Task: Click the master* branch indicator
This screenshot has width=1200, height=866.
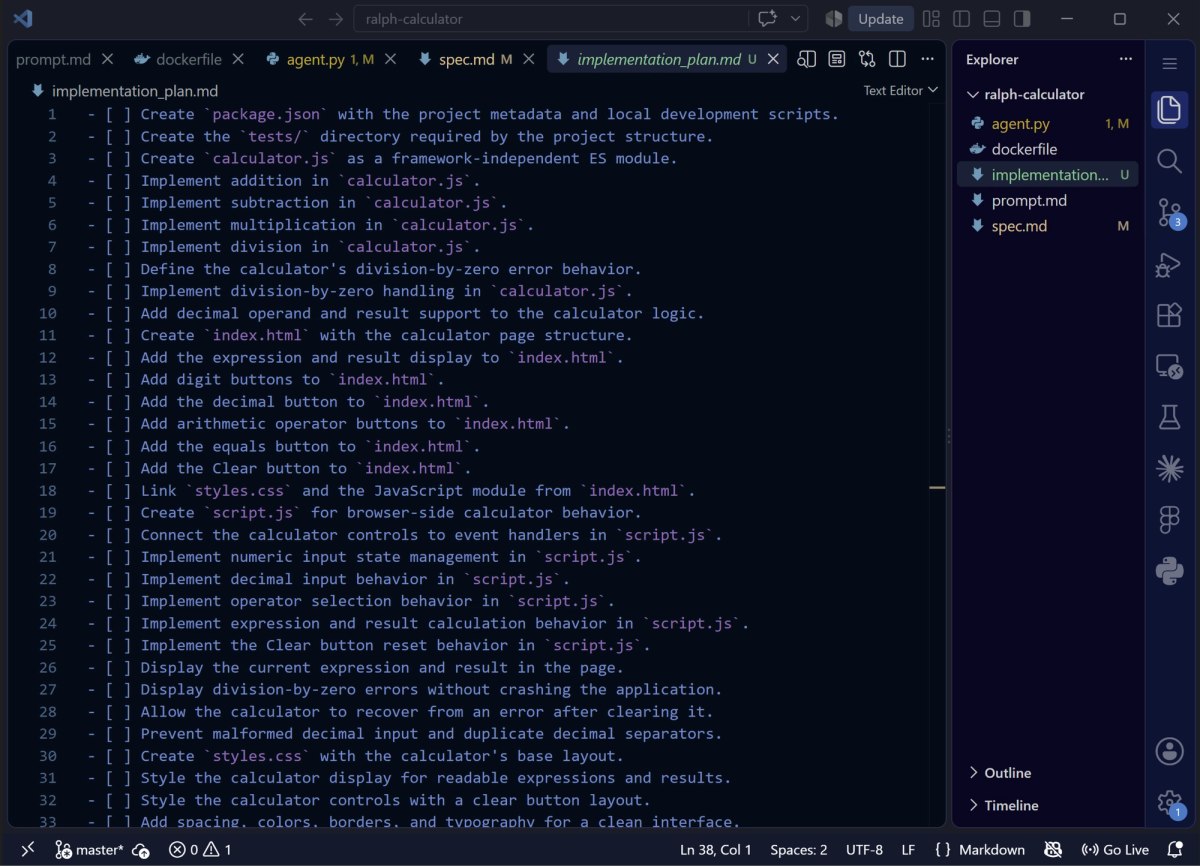Action: (x=90, y=850)
